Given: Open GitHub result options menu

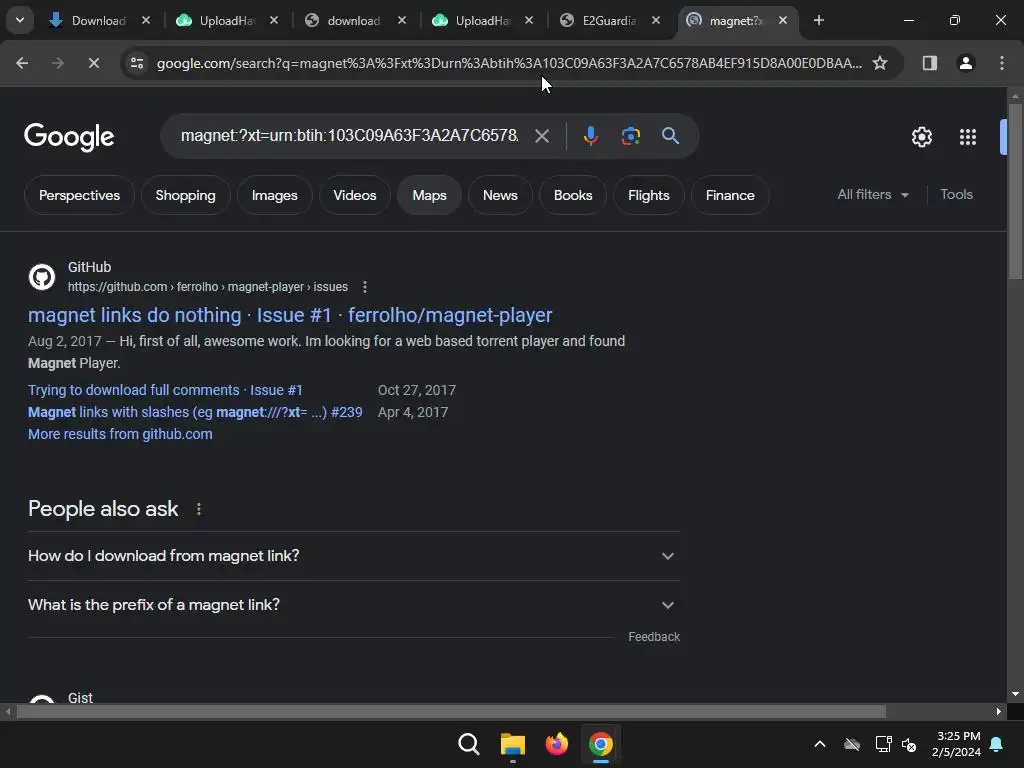Looking at the screenshot, I should [364, 287].
